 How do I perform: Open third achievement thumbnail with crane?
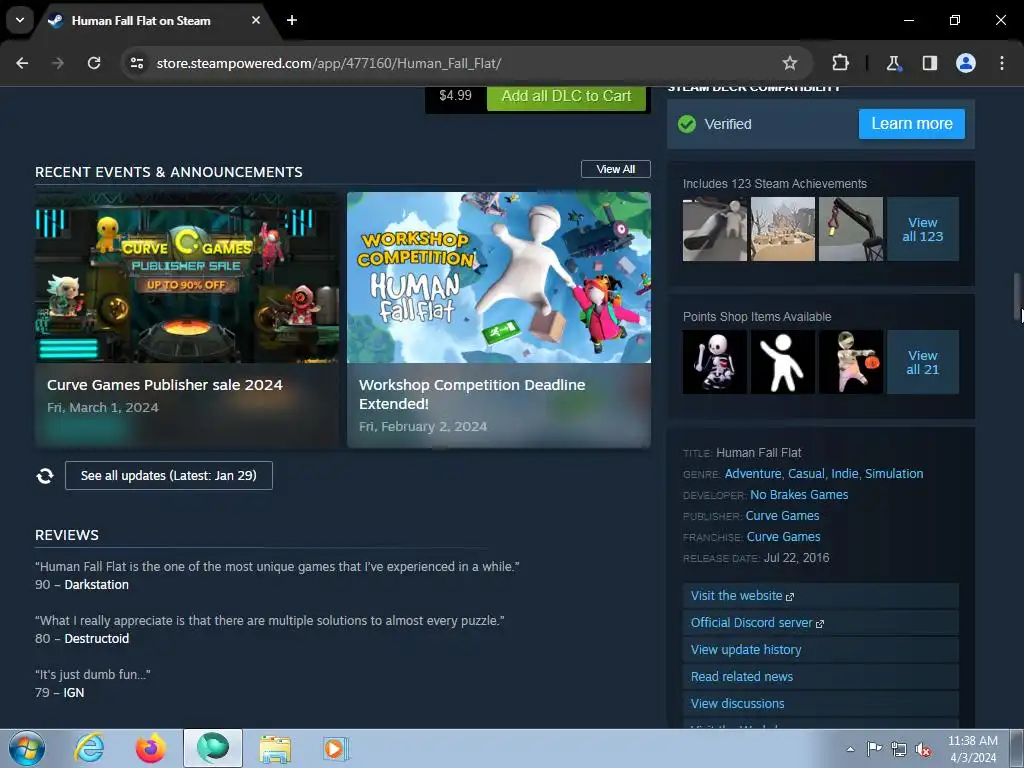pos(850,229)
